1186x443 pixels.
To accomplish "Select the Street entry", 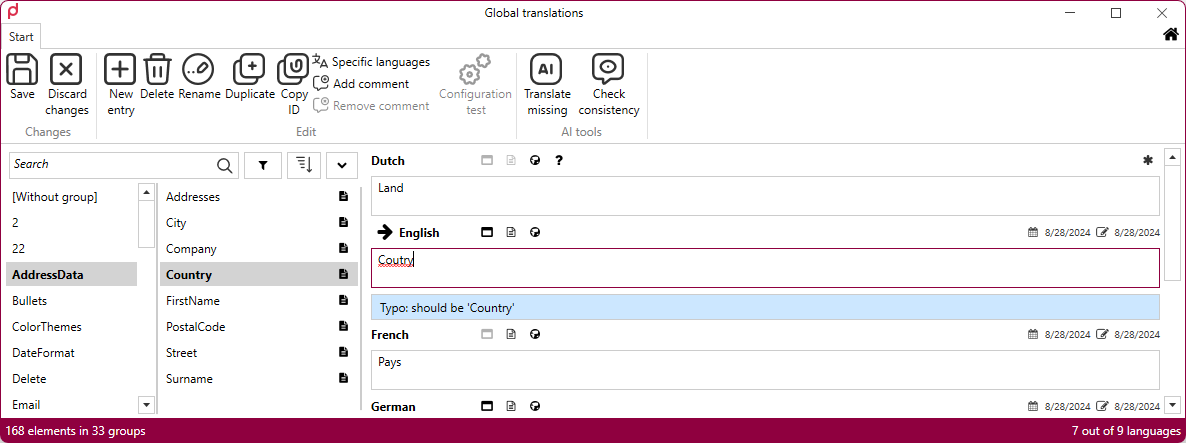I will (x=259, y=353).
